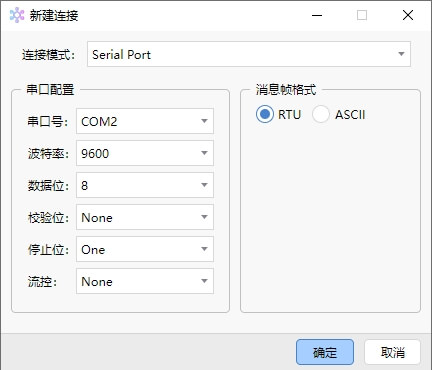Expand the 波特率 9600 dropdown arrow
Image resolution: width=432 pixels, height=370 pixels.
204,153
